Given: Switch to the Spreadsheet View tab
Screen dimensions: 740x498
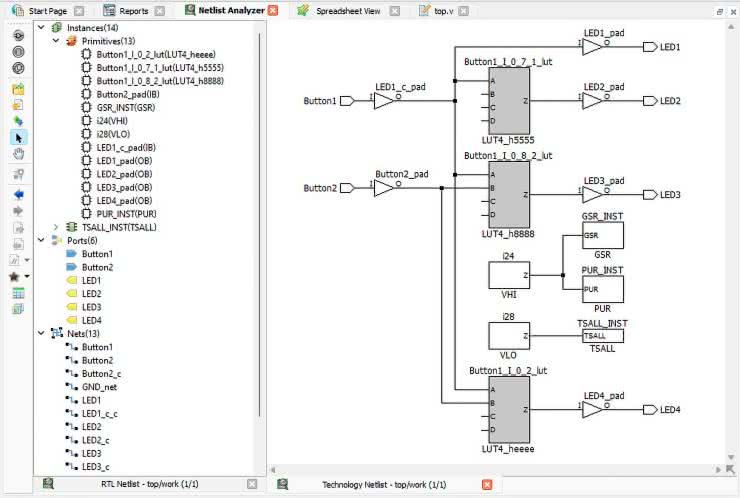Looking at the screenshot, I should tap(341, 11).
